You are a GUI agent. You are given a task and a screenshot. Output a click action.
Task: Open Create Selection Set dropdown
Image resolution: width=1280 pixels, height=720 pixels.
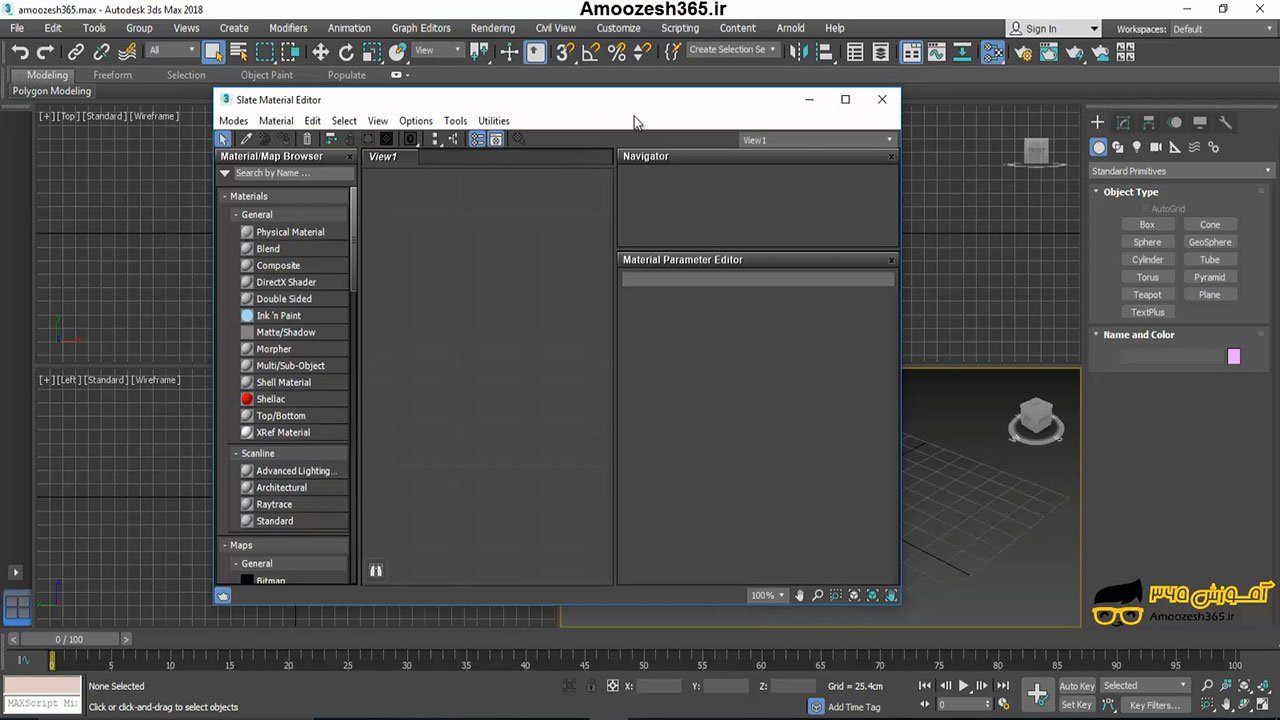click(x=732, y=50)
